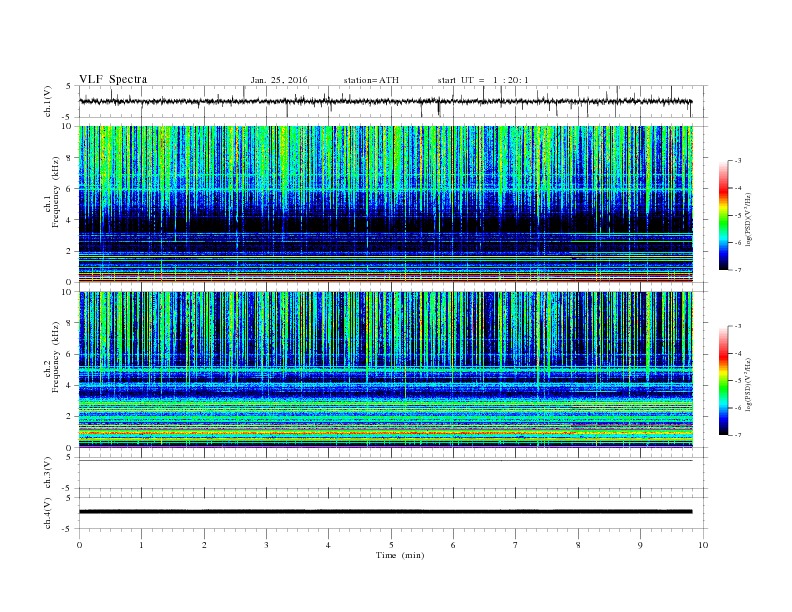Click time axis tick label "8"

tap(578, 545)
